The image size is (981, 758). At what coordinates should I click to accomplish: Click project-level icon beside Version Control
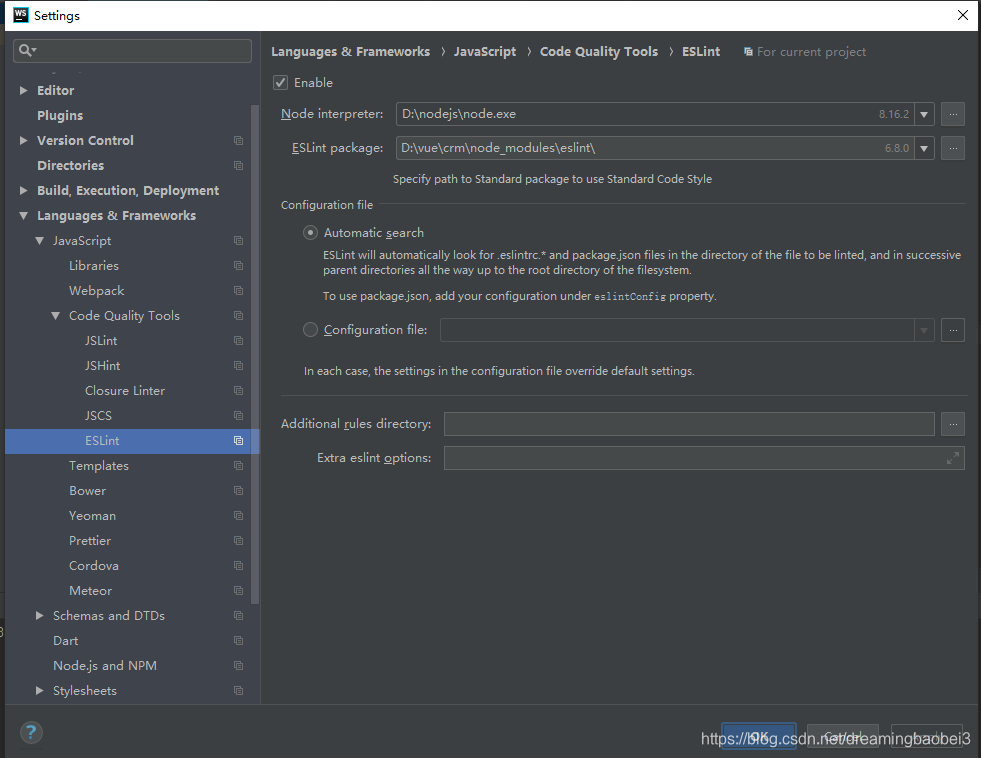point(238,140)
